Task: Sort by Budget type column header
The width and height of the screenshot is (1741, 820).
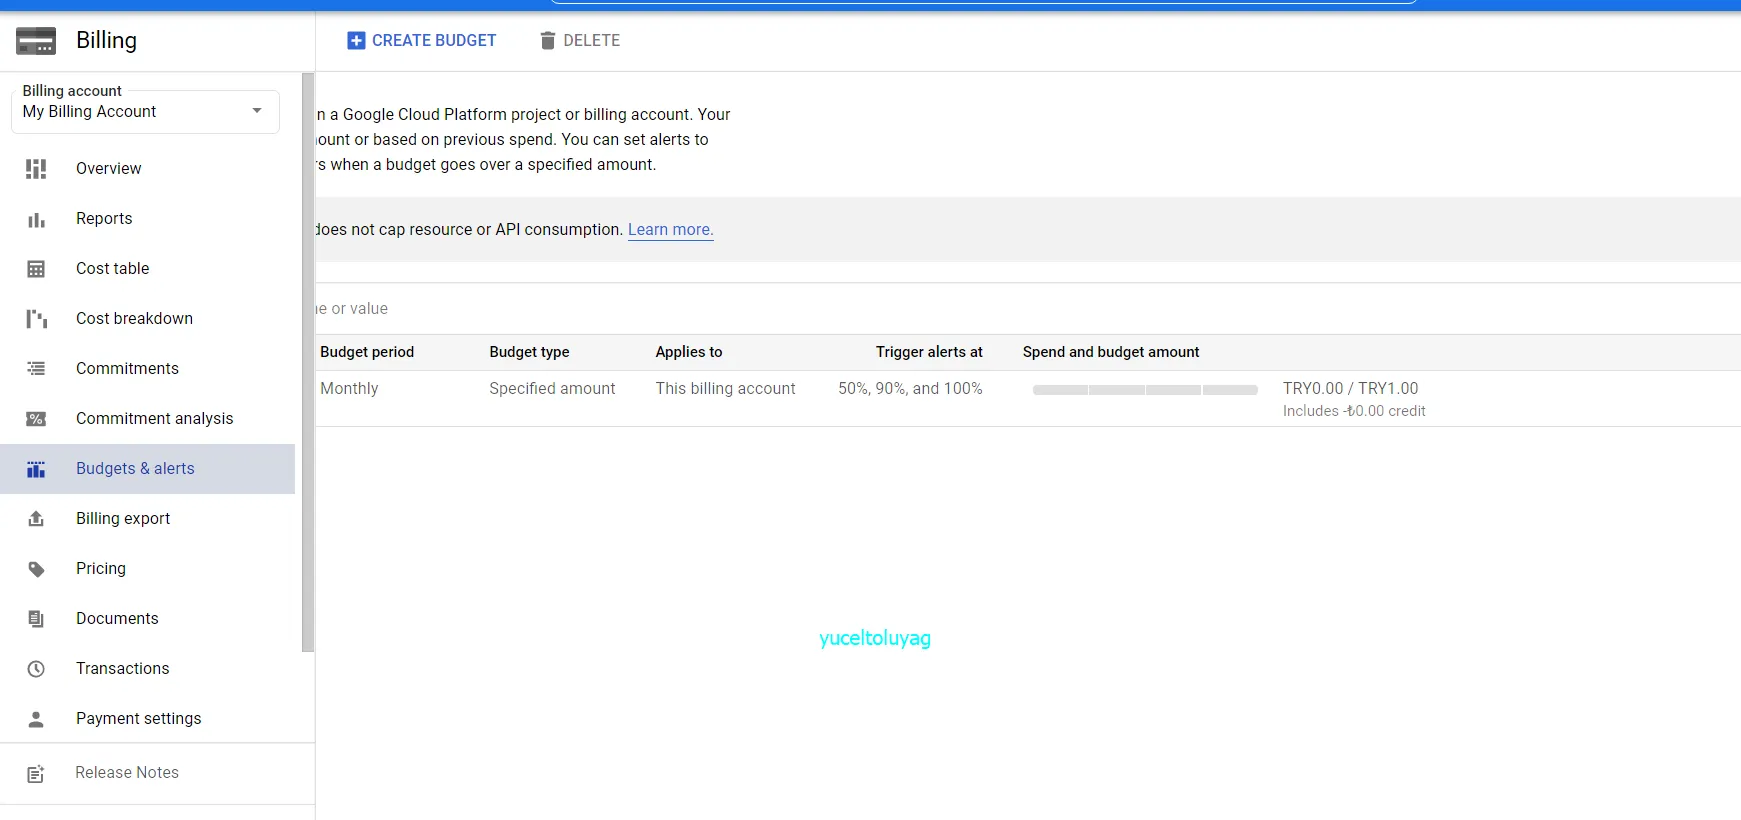Action: (529, 352)
